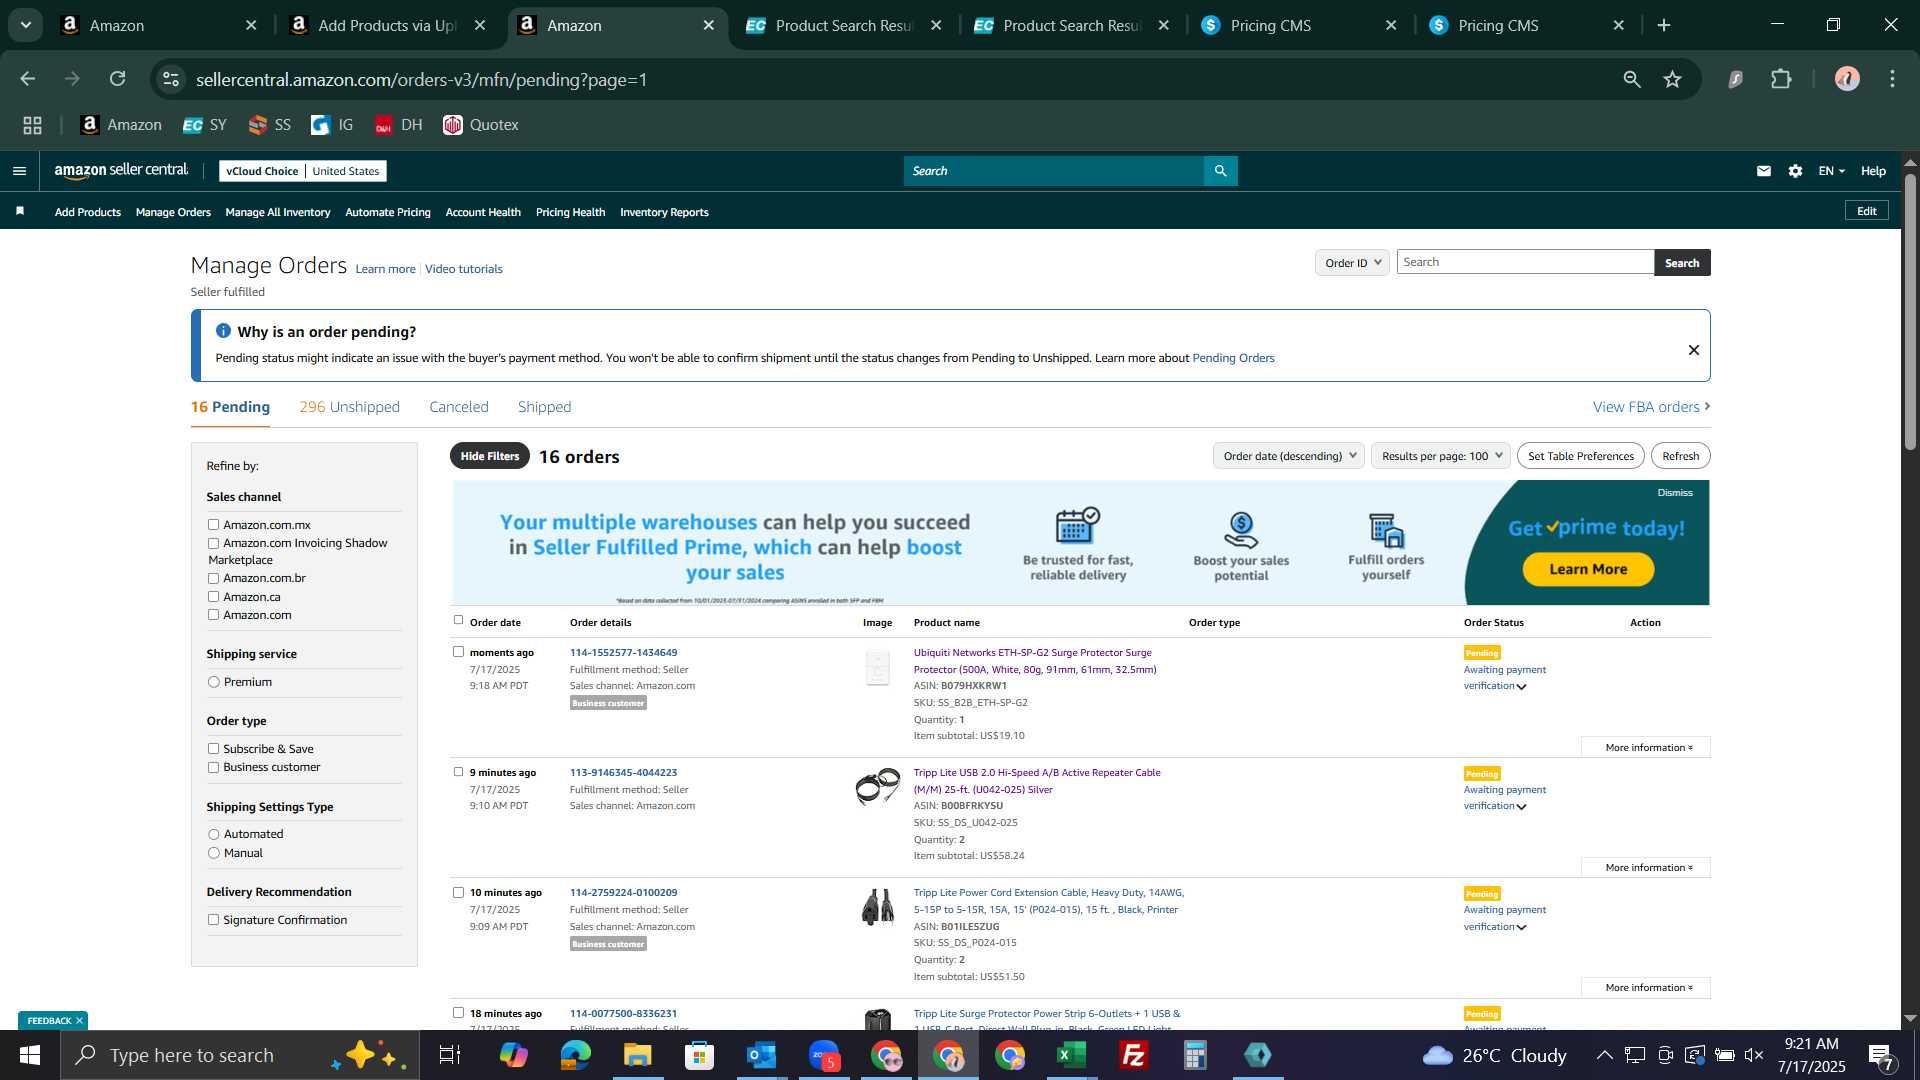This screenshot has height=1080, width=1920.
Task: Click the bookmark flag icon
Action: [20, 211]
